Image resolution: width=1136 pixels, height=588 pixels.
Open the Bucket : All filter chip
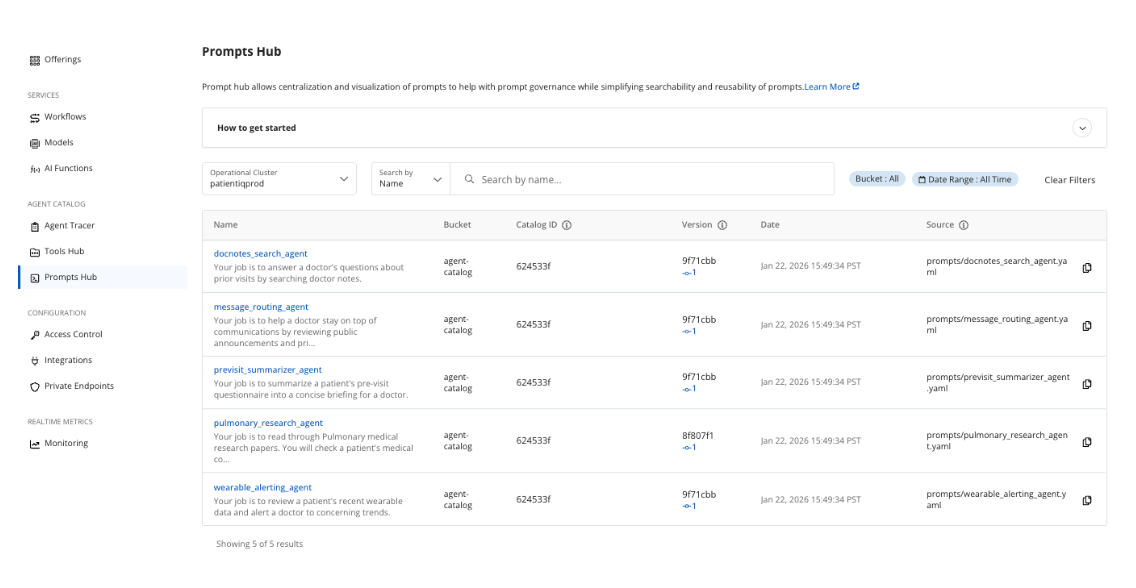pos(877,179)
